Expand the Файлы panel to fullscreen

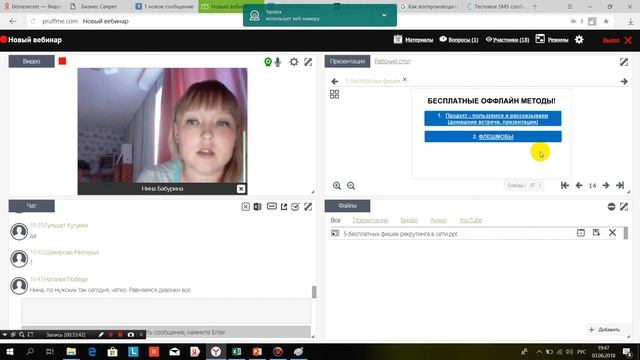coord(624,207)
